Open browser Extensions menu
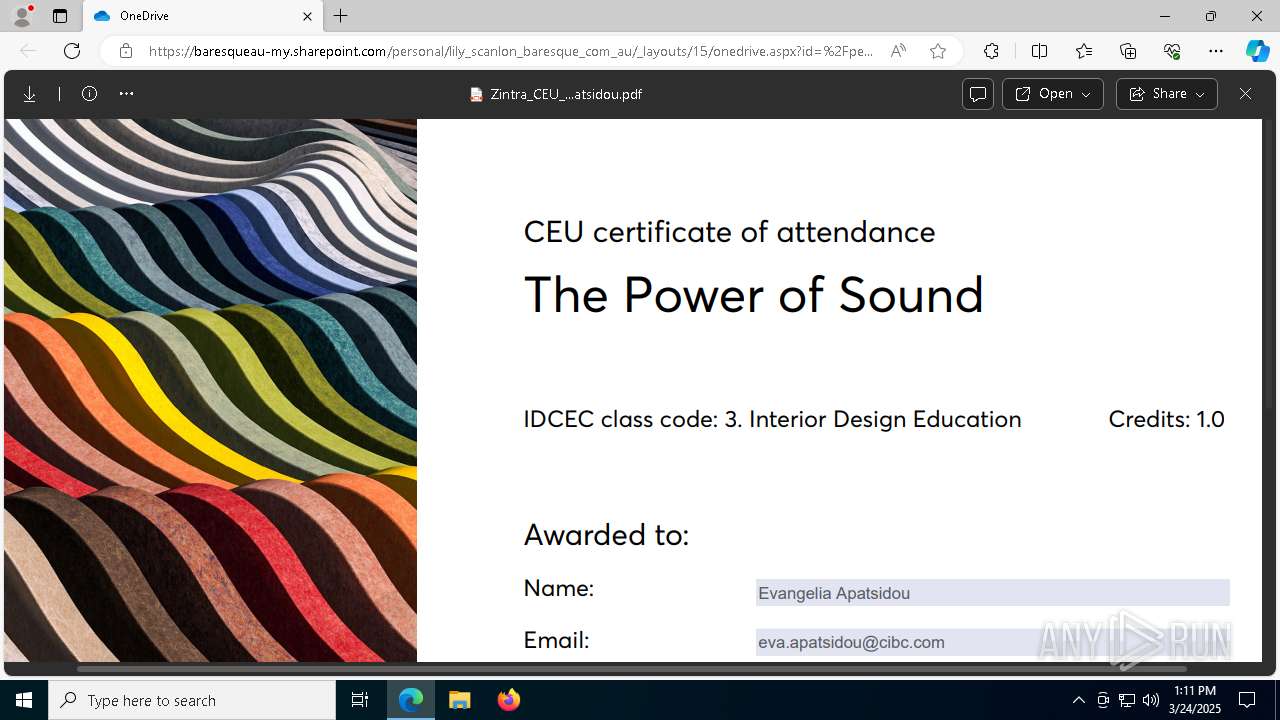Image resolution: width=1280 pixels, height=720 pixels. (x=991, y=51)
